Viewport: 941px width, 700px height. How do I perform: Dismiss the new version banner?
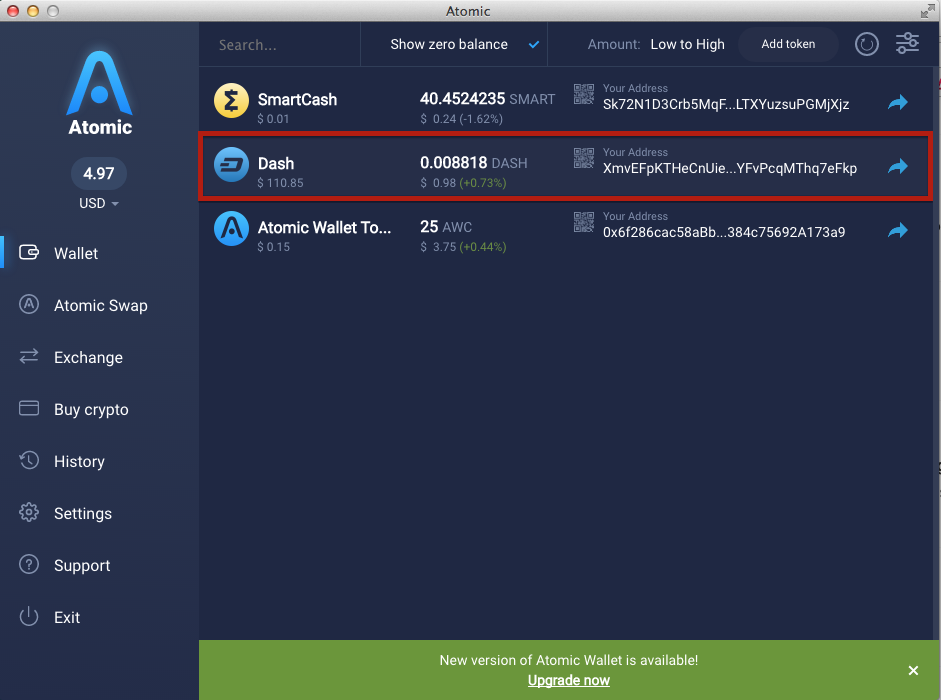[913, 670]
